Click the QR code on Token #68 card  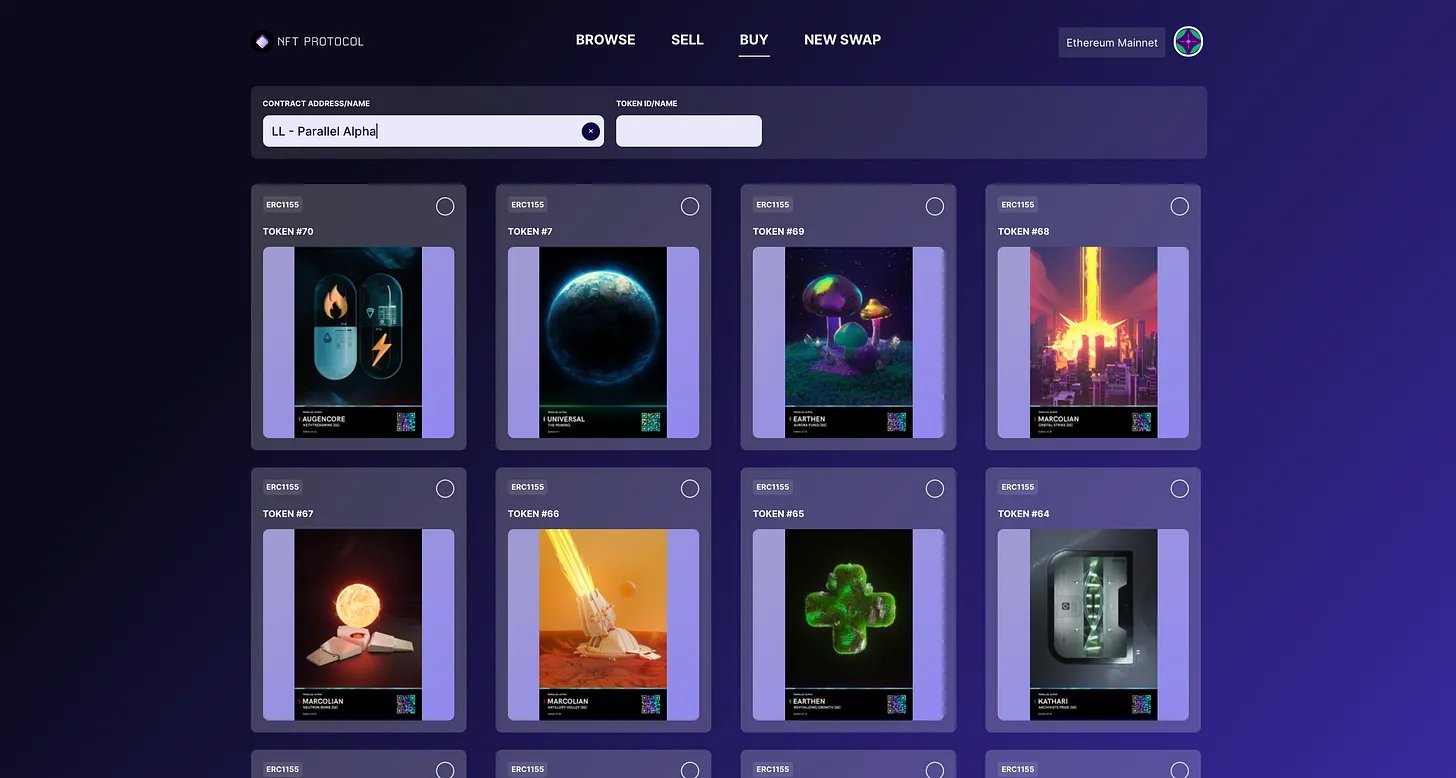tap(1141, 422)
